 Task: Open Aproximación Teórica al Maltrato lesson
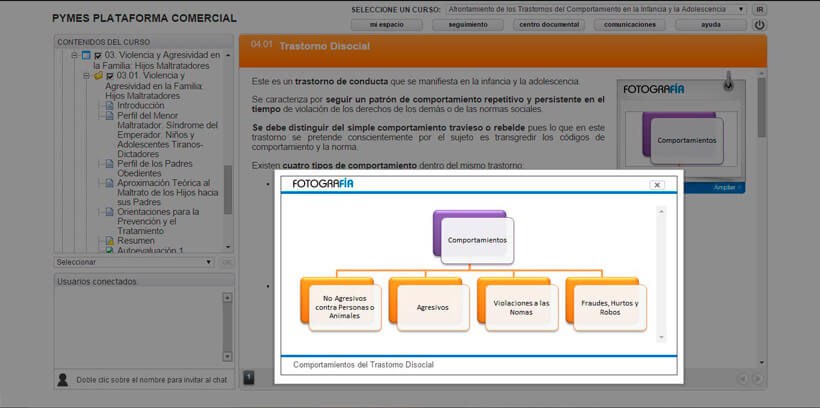point(167,192)
